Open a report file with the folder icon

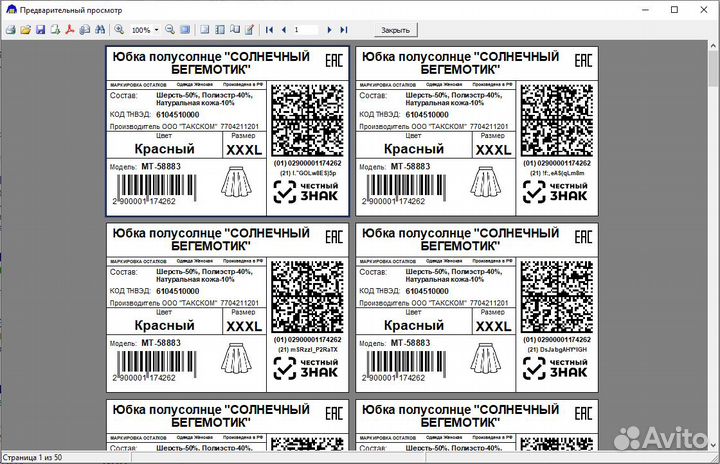coord(25,30)
